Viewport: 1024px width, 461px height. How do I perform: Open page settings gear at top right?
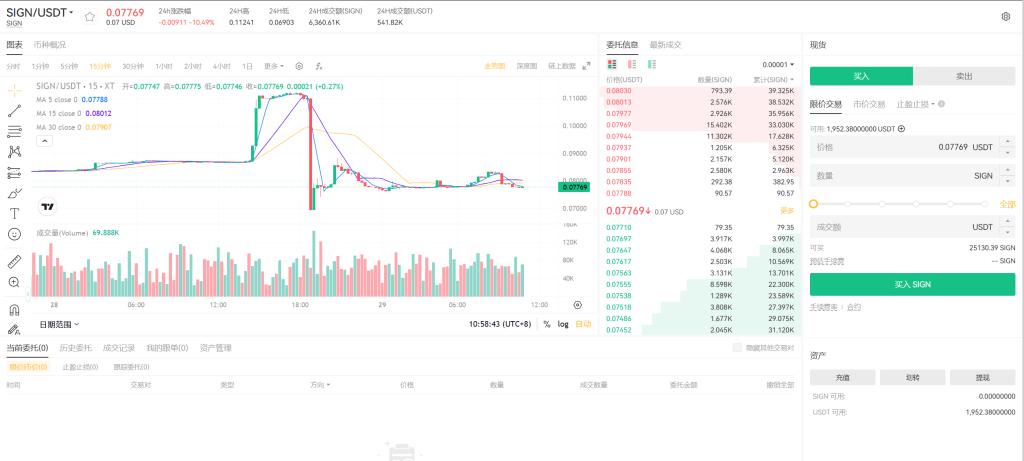click(x=1005, y=17)
